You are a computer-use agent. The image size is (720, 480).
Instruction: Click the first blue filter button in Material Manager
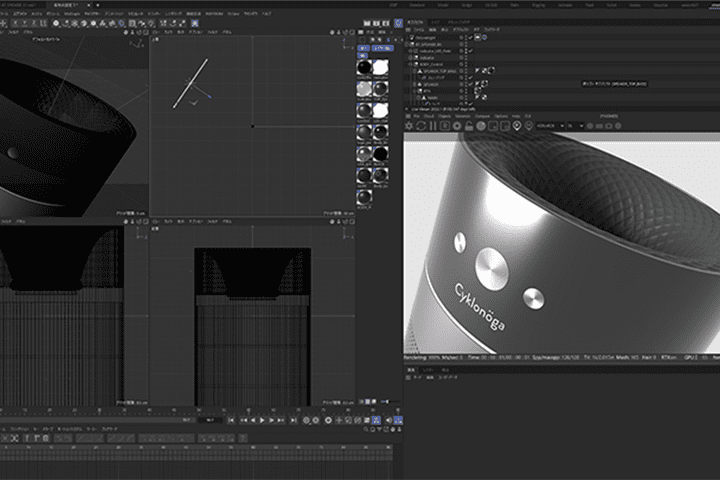pyautogui.click(x=363, y=48)
